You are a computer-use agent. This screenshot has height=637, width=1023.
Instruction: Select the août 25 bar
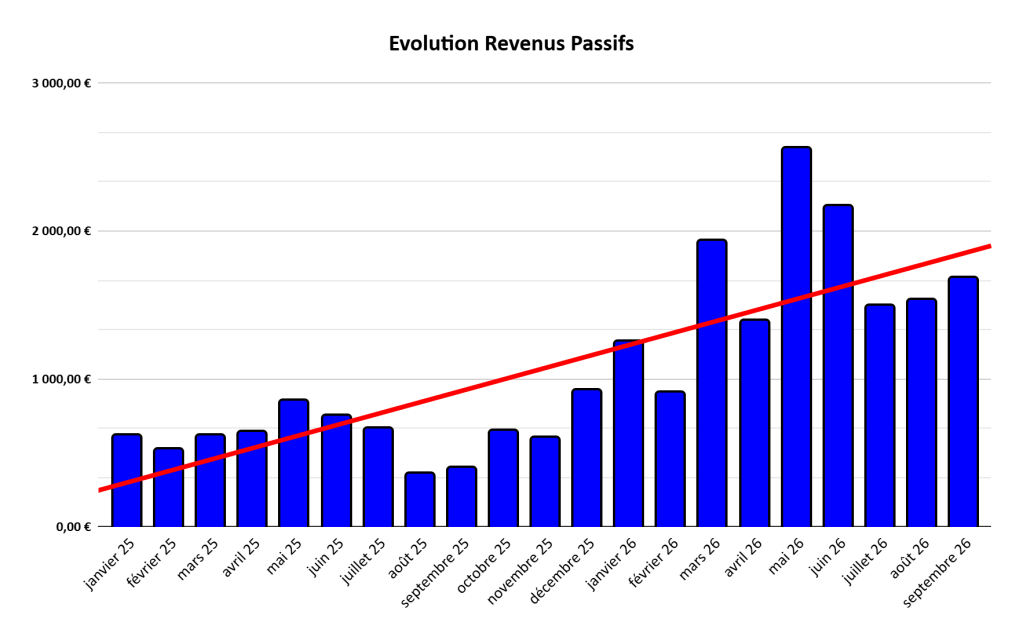420,499
